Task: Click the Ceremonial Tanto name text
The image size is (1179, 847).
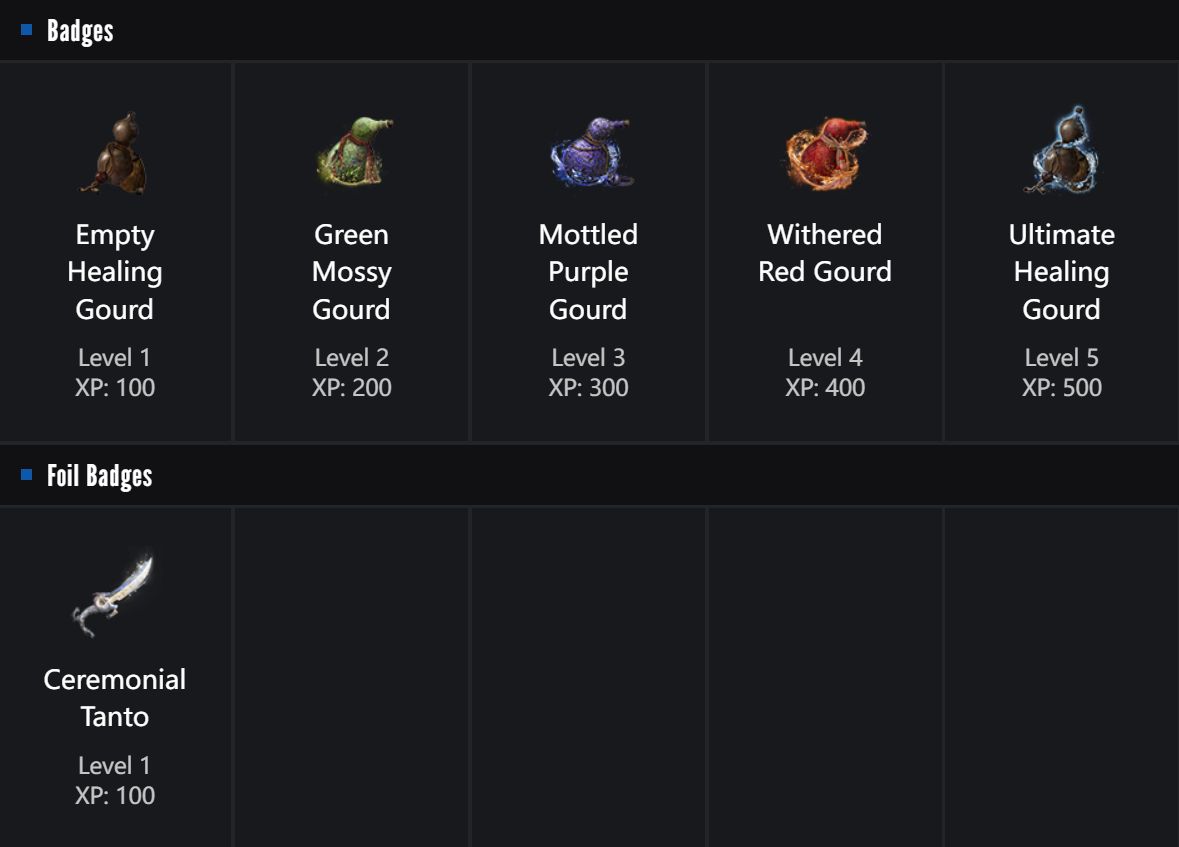Action: click(115, 698)
